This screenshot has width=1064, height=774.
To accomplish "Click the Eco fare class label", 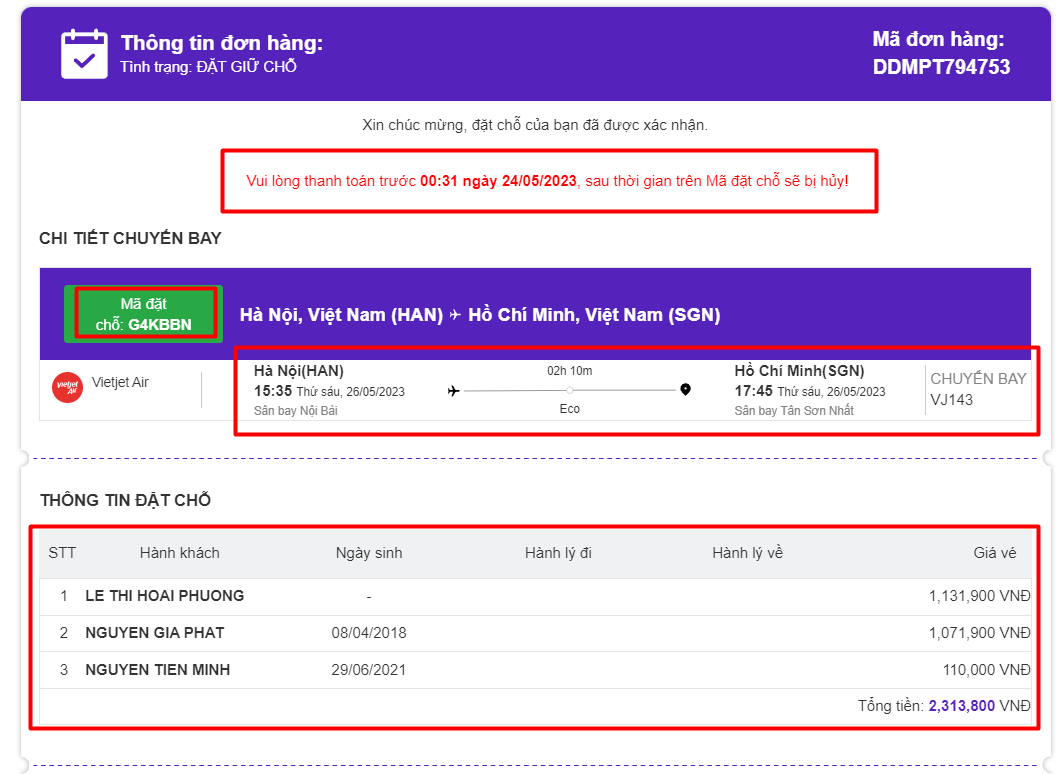I will (569, 409).
